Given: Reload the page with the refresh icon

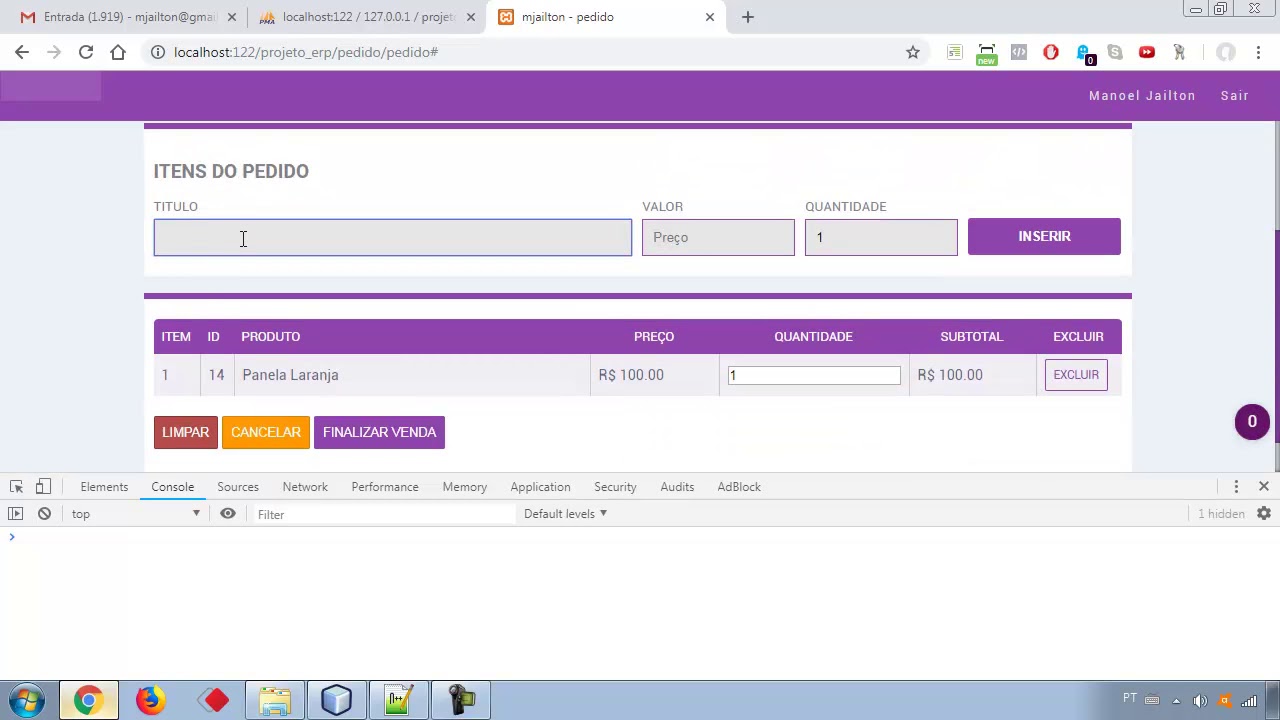Looking at the screenshot, I should [x=86, y=52].
